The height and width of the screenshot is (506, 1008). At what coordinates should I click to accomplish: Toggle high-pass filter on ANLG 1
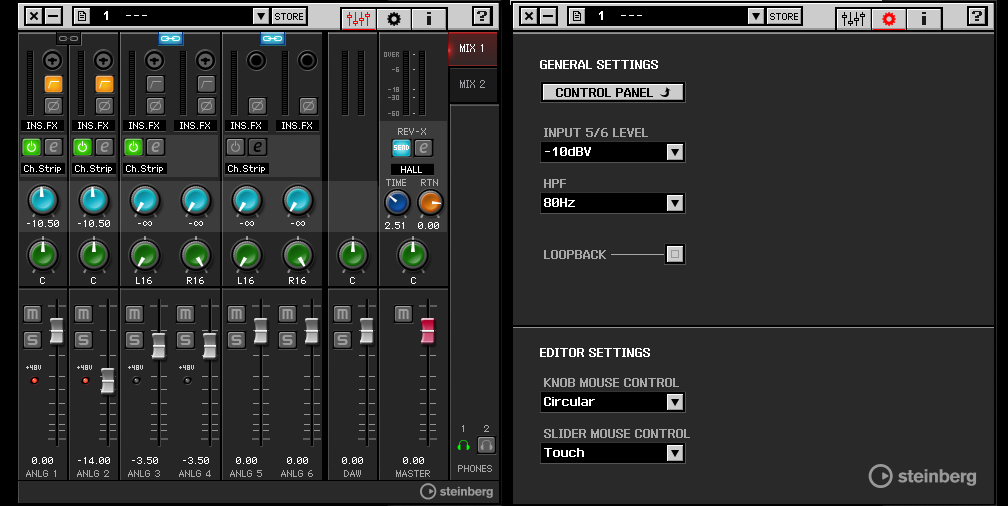click(x=53, y=84)
